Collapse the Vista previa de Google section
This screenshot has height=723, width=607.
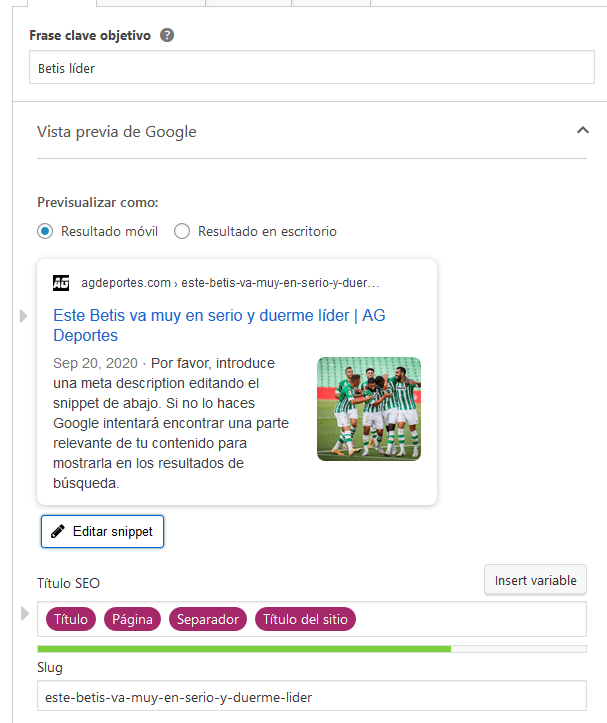(583, 130)
